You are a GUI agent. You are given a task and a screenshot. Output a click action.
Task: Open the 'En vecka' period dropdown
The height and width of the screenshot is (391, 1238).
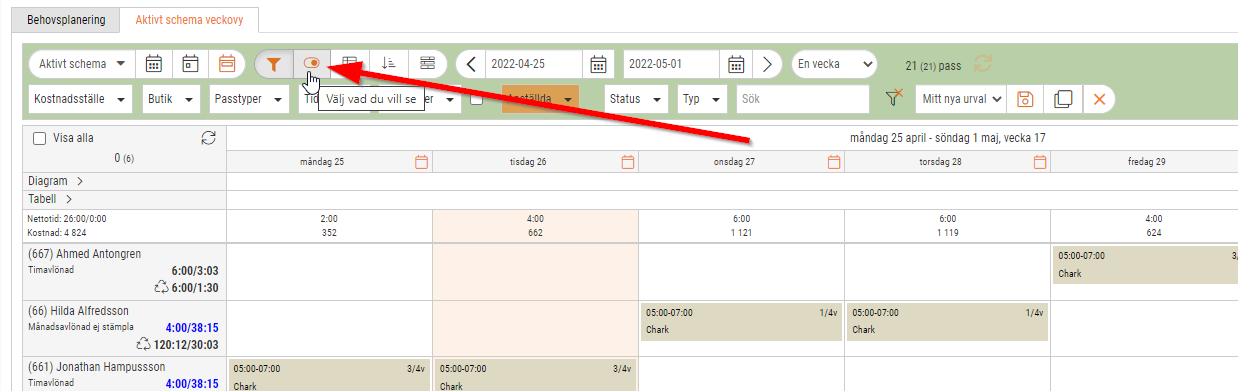834,64
